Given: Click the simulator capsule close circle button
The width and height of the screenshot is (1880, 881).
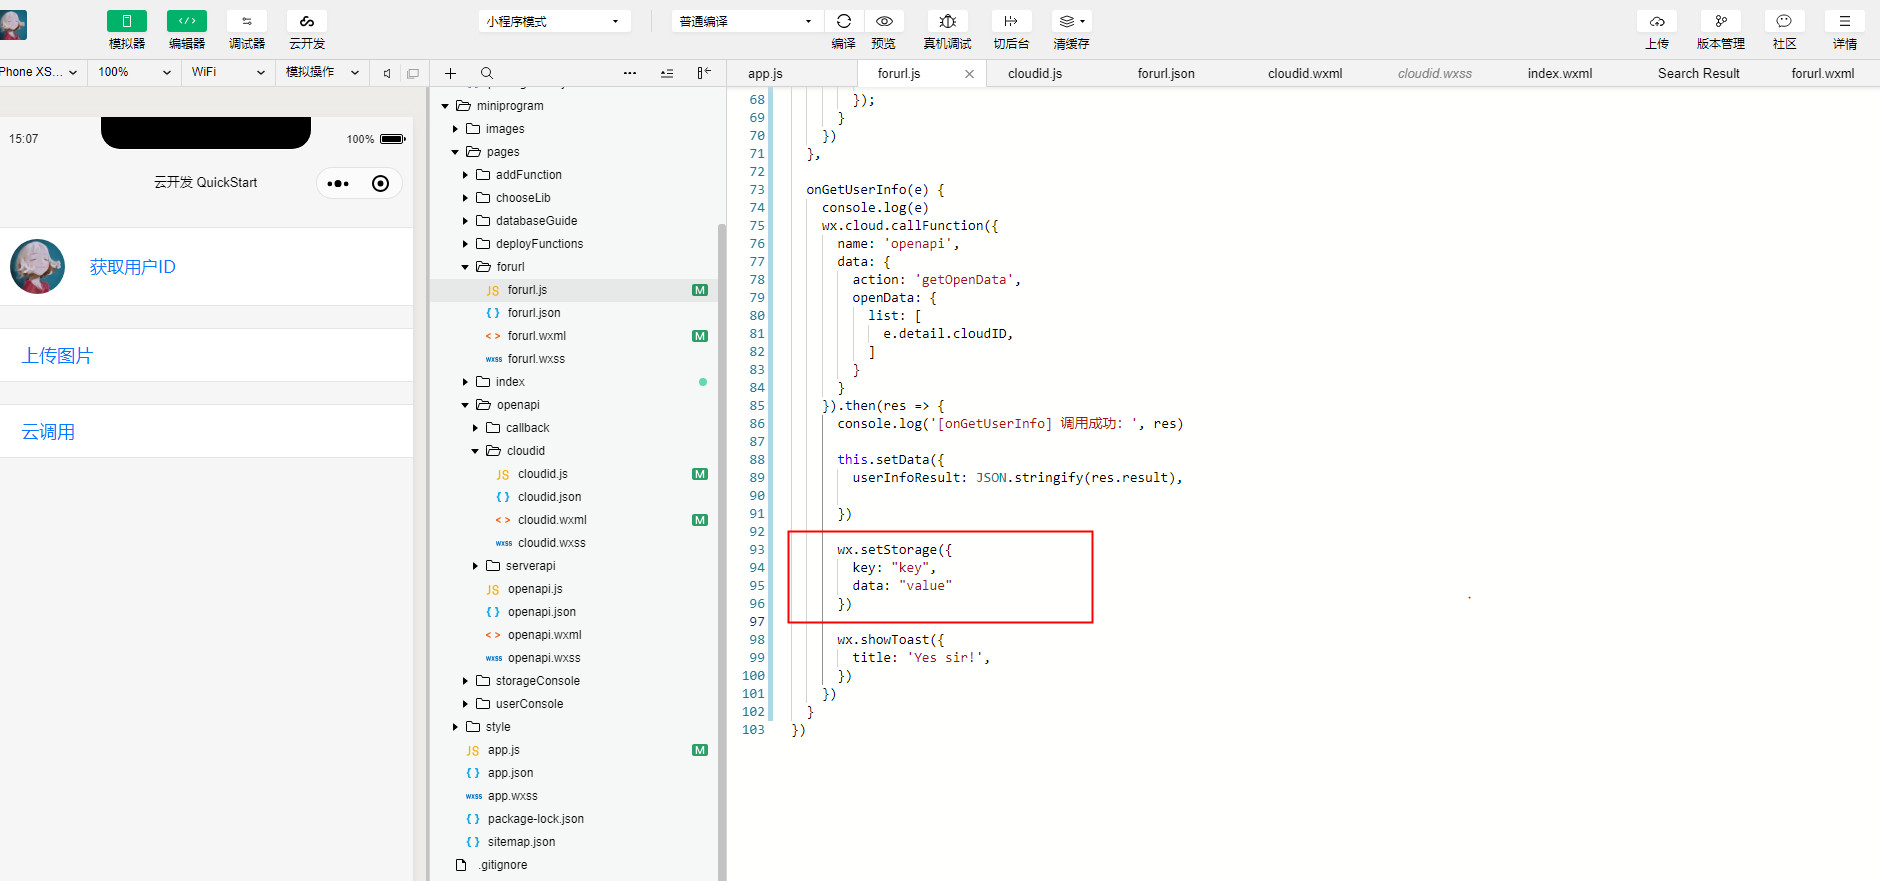Looking at the screenshot, I should pos(380,183).
